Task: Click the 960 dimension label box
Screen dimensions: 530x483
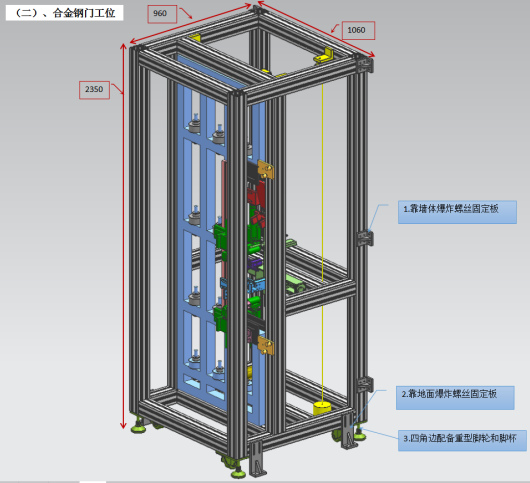Action: [162, 14]
